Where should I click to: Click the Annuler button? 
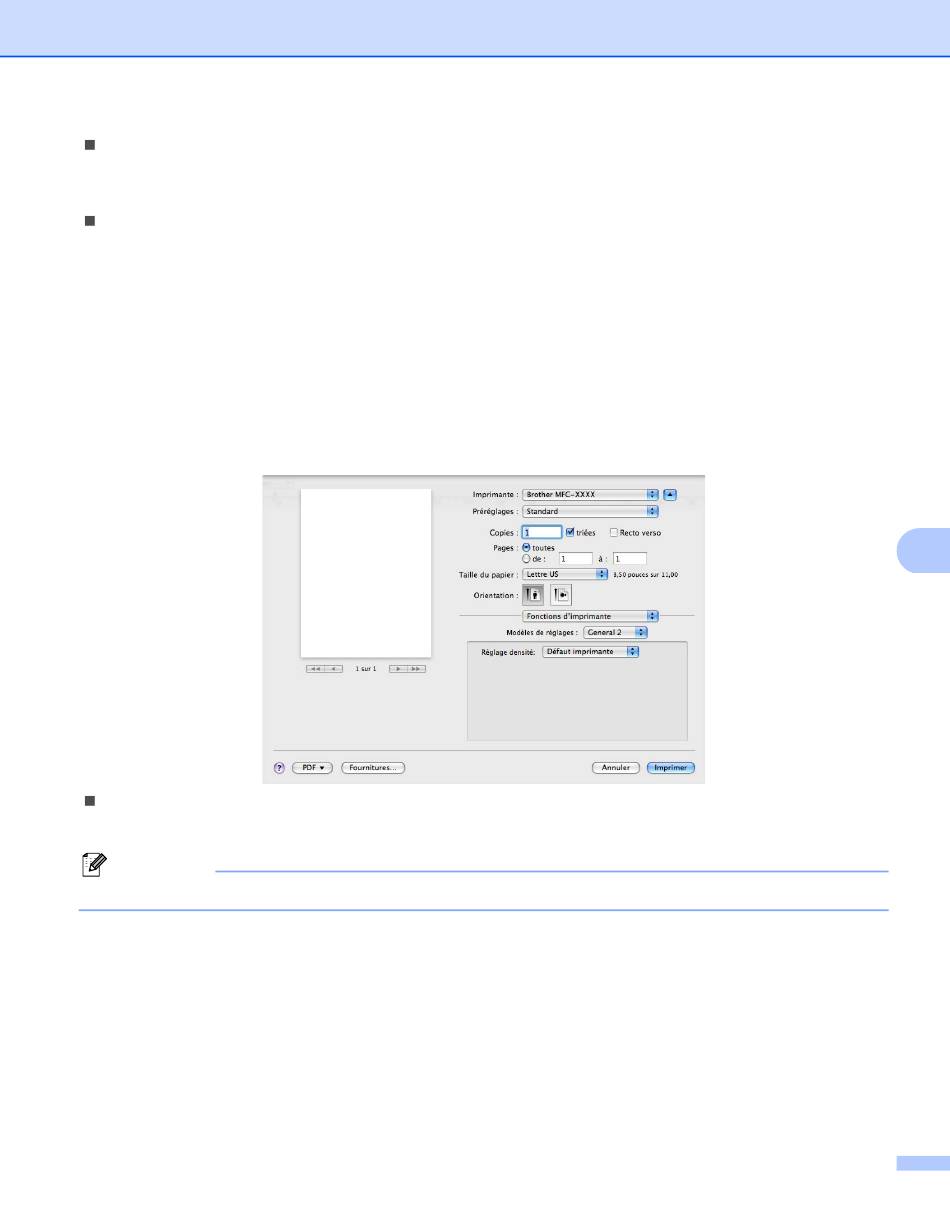[x=616, y=768]
